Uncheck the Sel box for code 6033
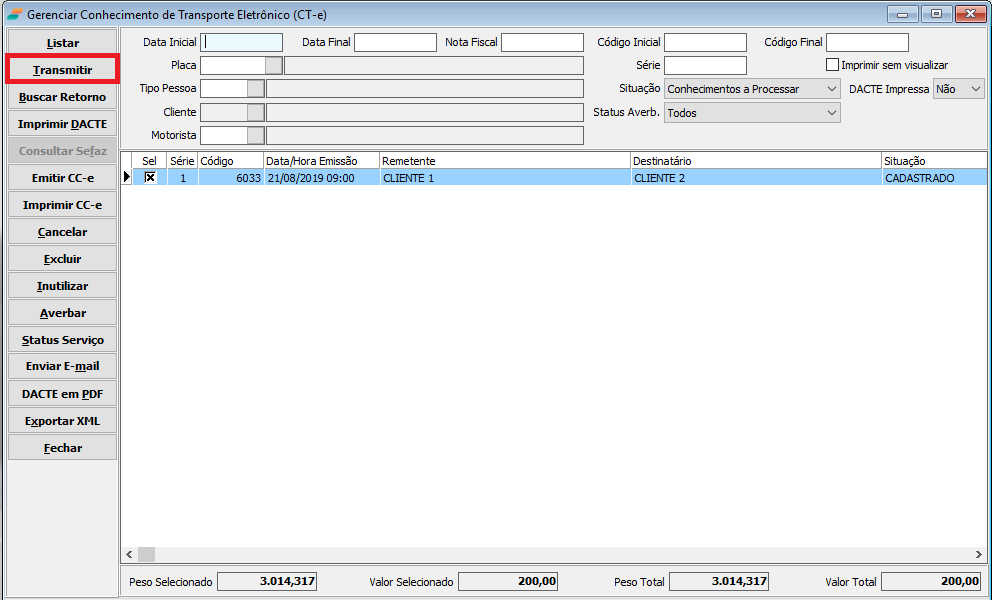This screenshot has width=992, height=600. pos(150,177)
